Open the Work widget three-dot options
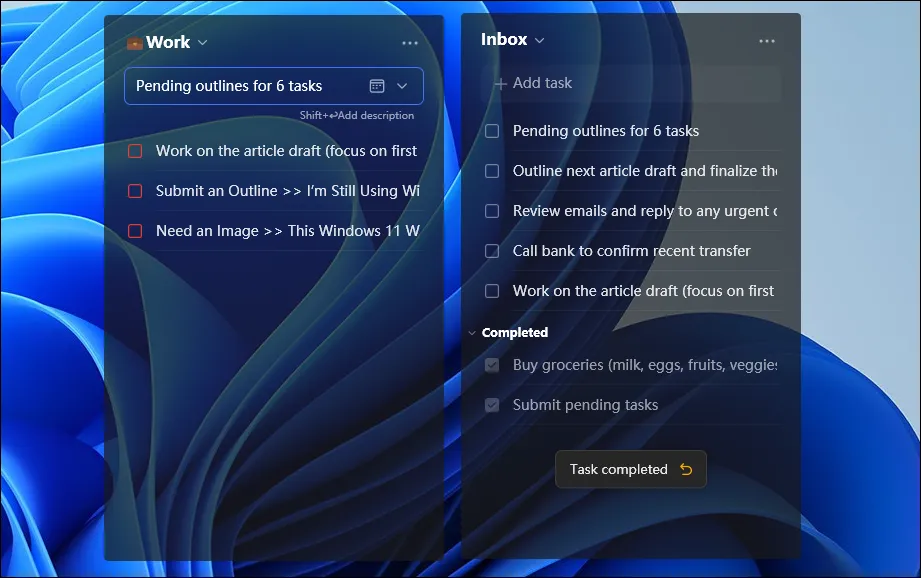The height and width of the screenshot is (578, 921). tap(409, 42)
